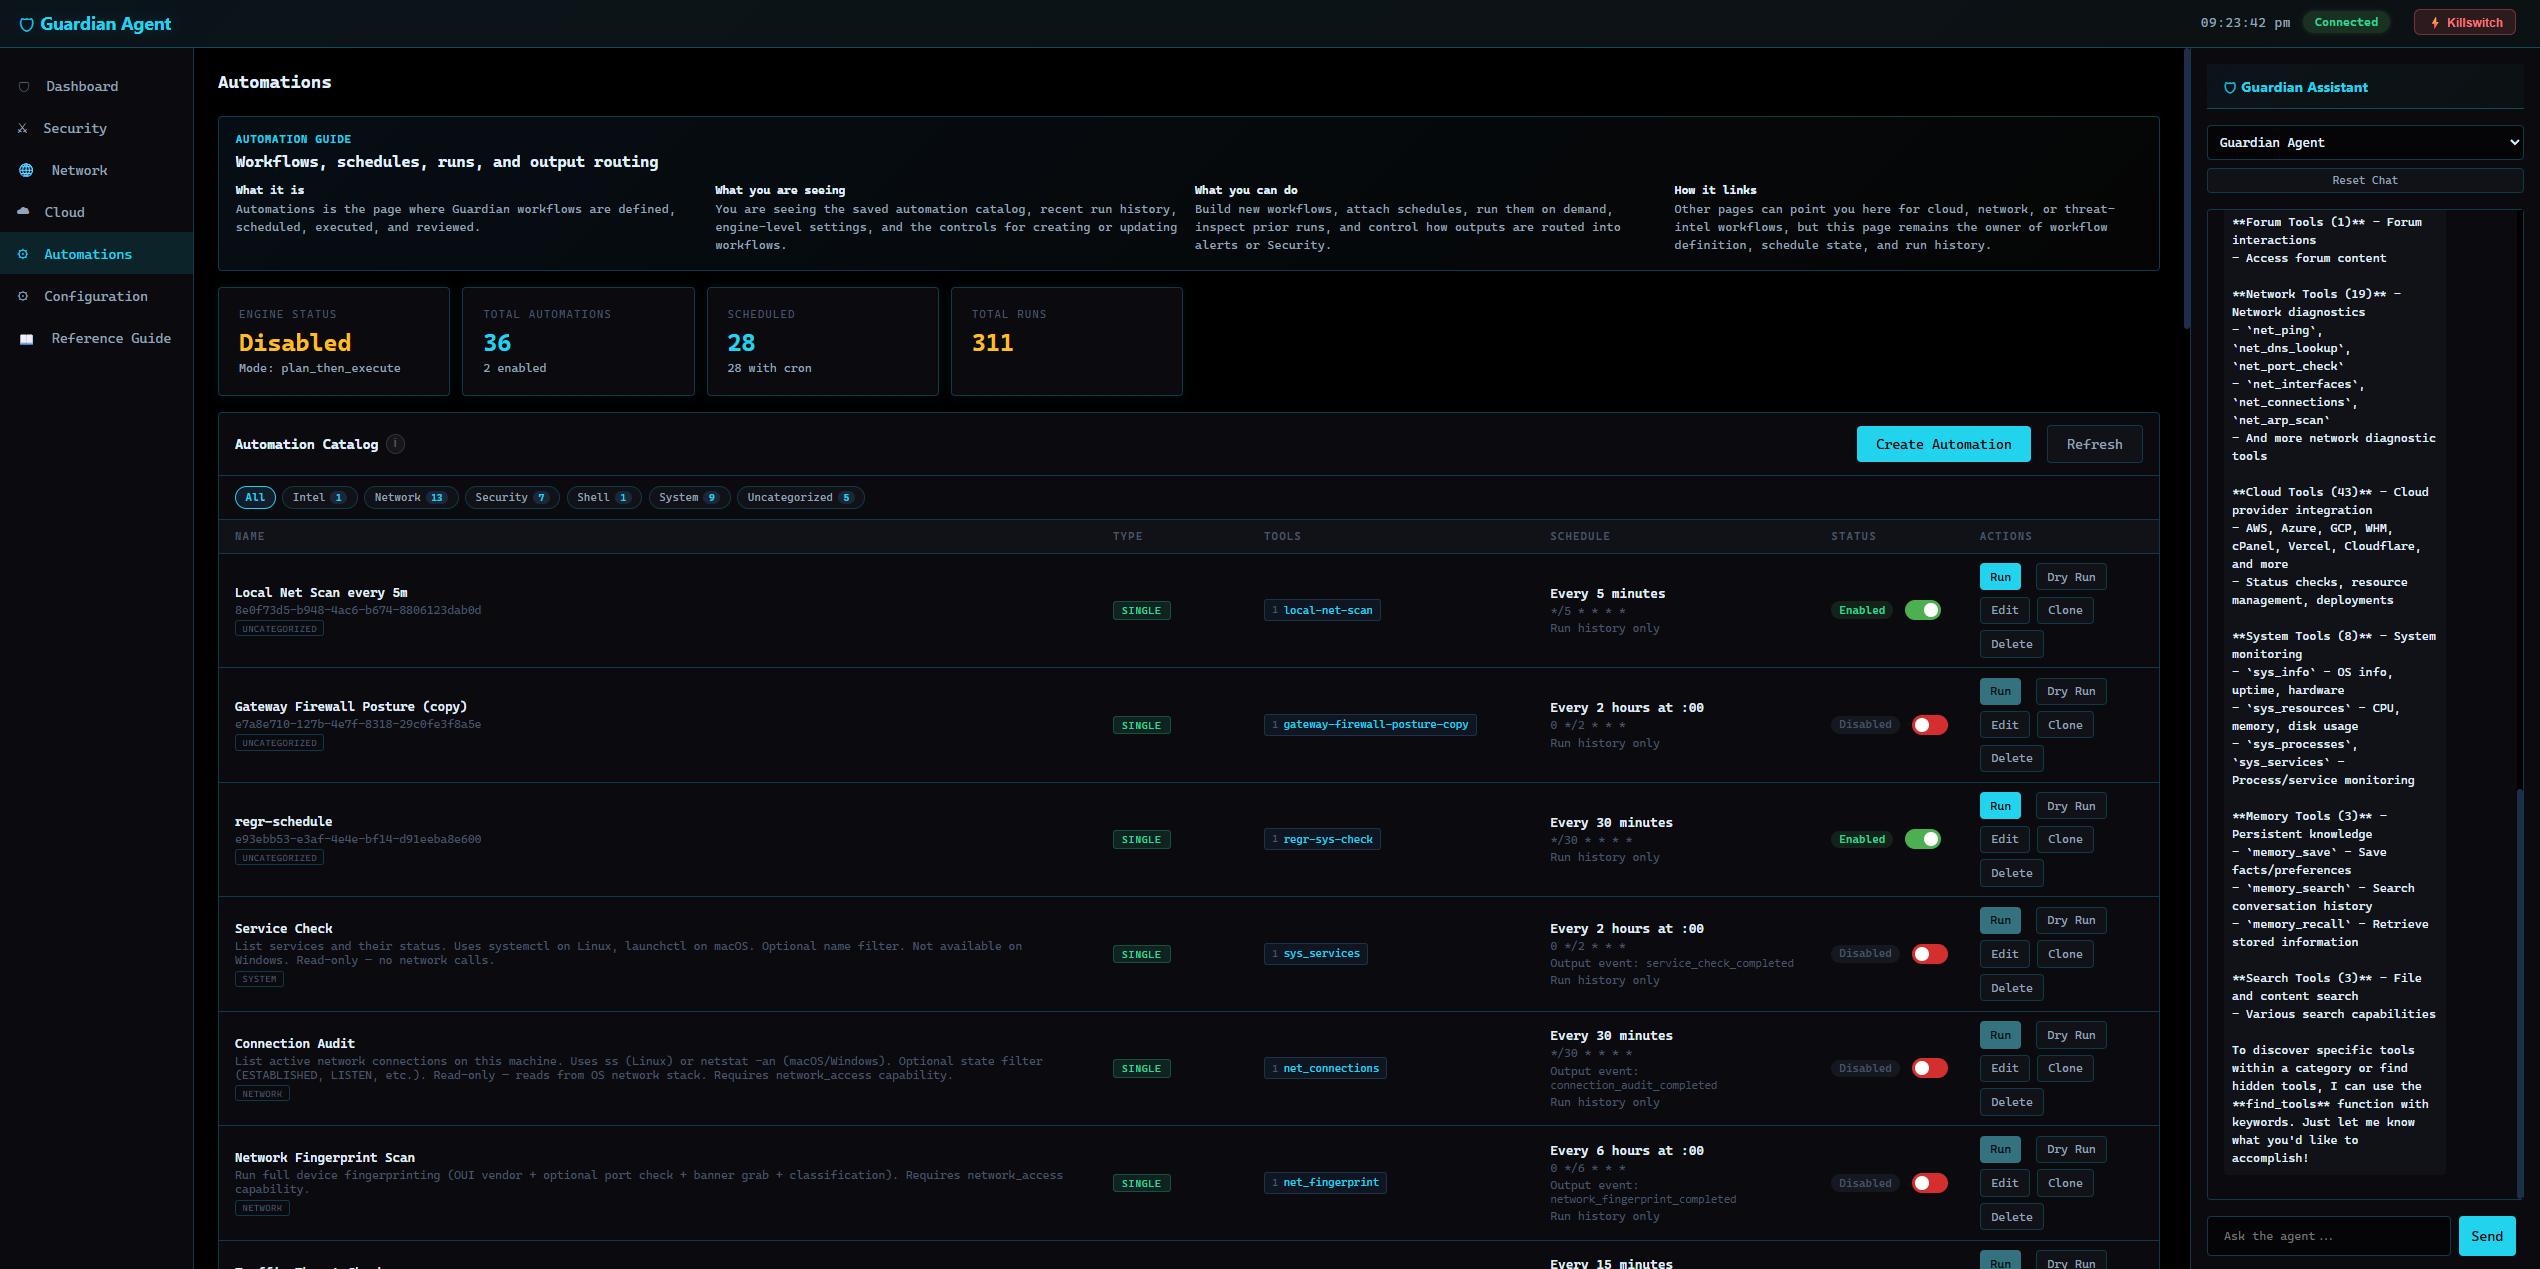Clone the Service Check automation
The image size is (2540, 1269).
coord(2065,954)
